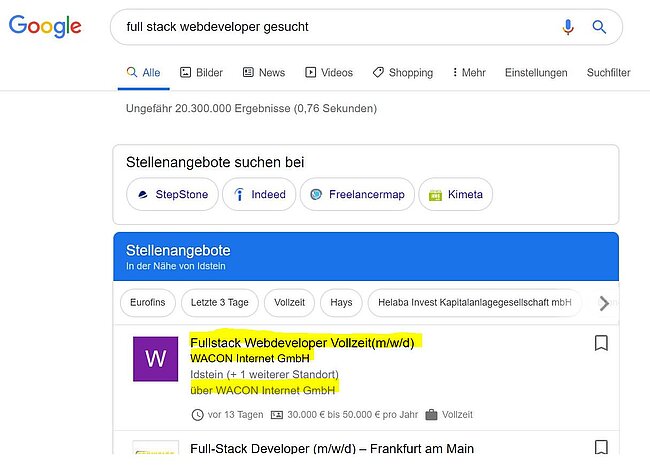The height and width of the screenshot is (467, 650).
Task: Click 'über WACON Internet GmbH' source text
Action: coord(262,390)
